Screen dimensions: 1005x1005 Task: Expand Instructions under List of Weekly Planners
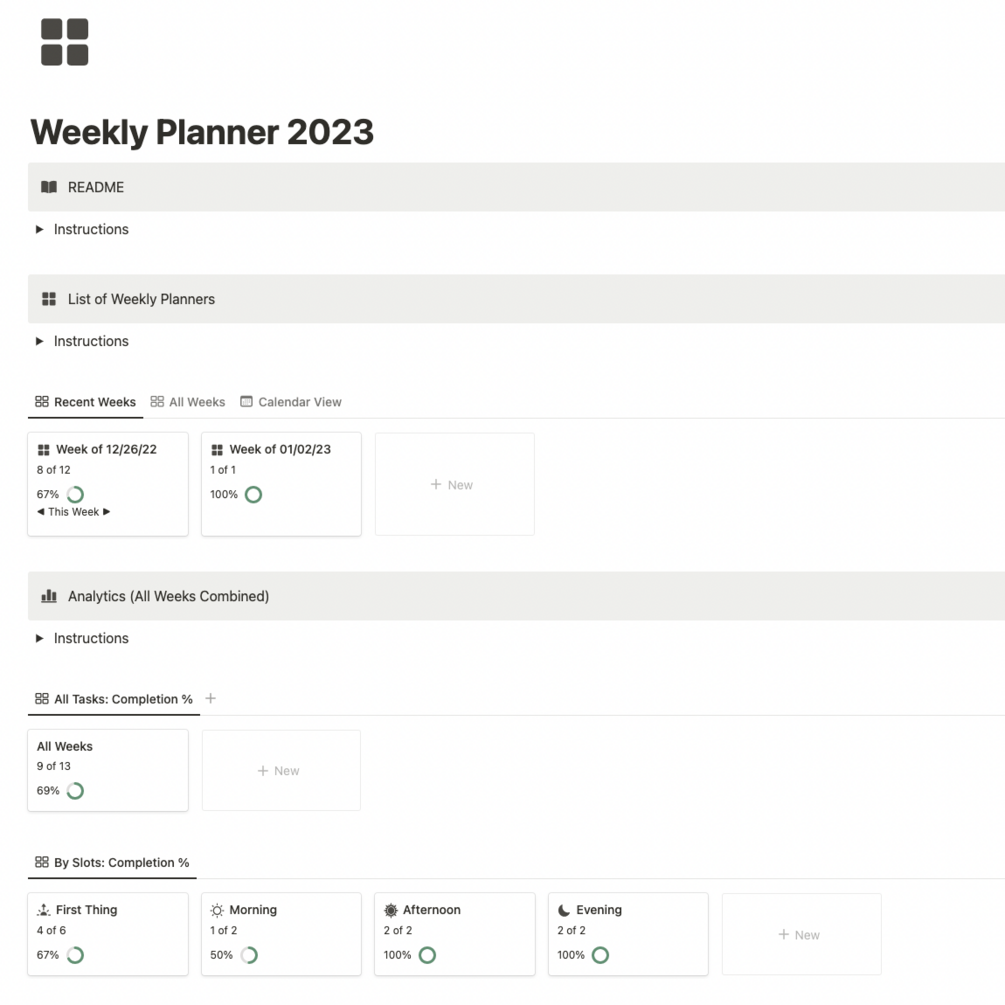40,341
